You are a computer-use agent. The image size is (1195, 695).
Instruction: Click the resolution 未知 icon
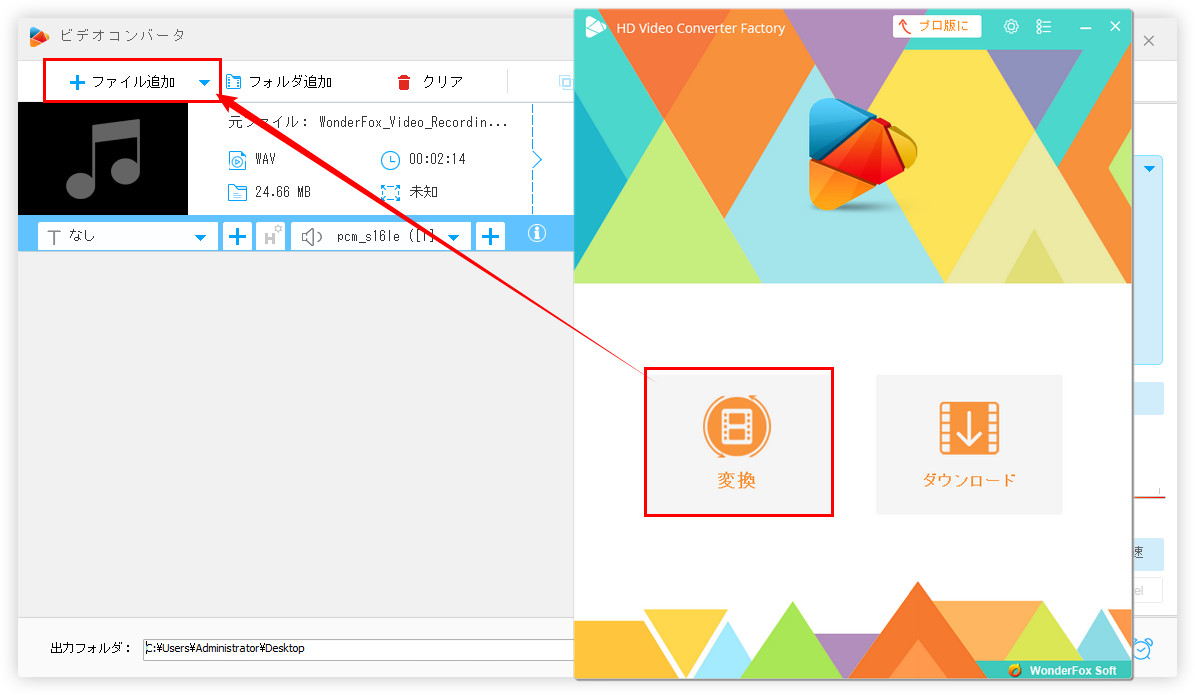[389, 192]
